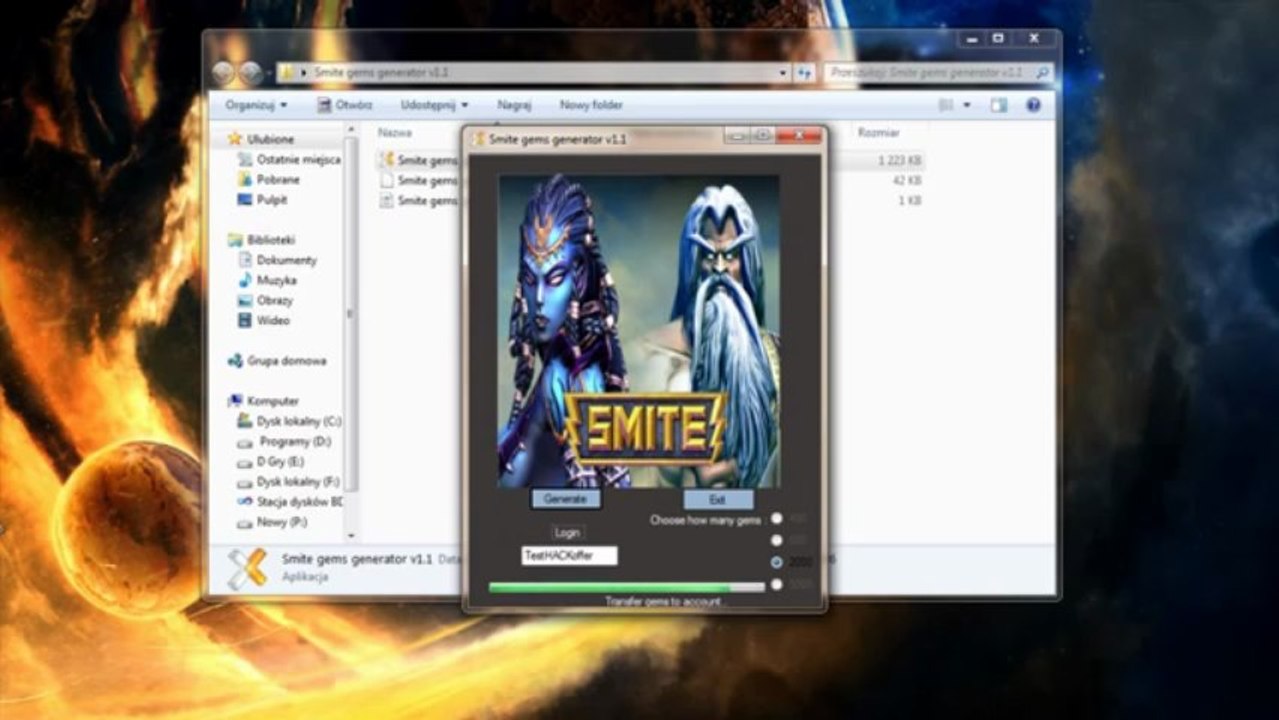The width and height of the screenshot is (1279, 720).
Task: Click the change view icon in Explorer toolbar
Action: 946,105
